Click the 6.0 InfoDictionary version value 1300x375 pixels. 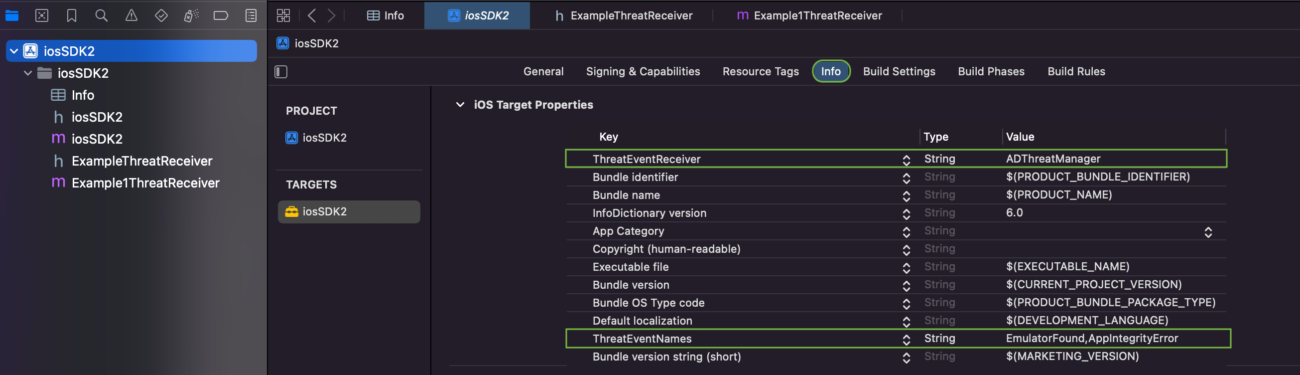coord(1014,213)
